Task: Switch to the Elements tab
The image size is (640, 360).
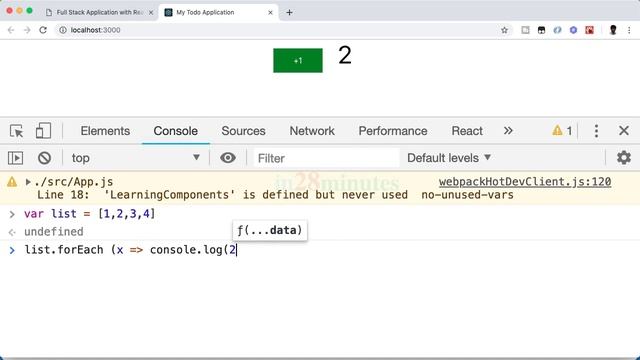Action: click(105, 131)
